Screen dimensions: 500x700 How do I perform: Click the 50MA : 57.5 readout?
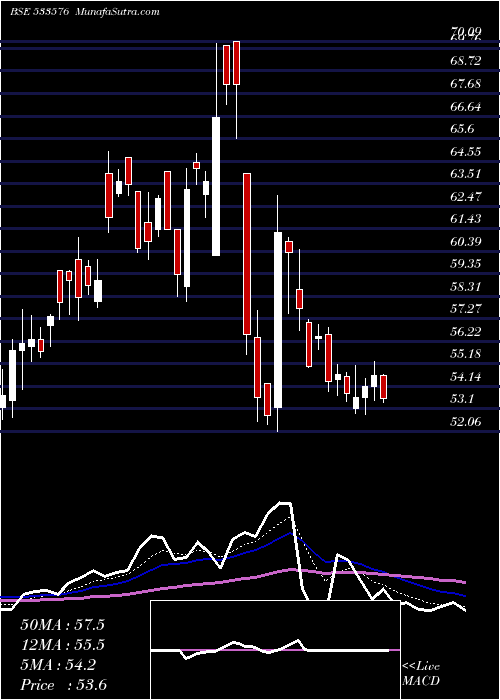[62, 625]
